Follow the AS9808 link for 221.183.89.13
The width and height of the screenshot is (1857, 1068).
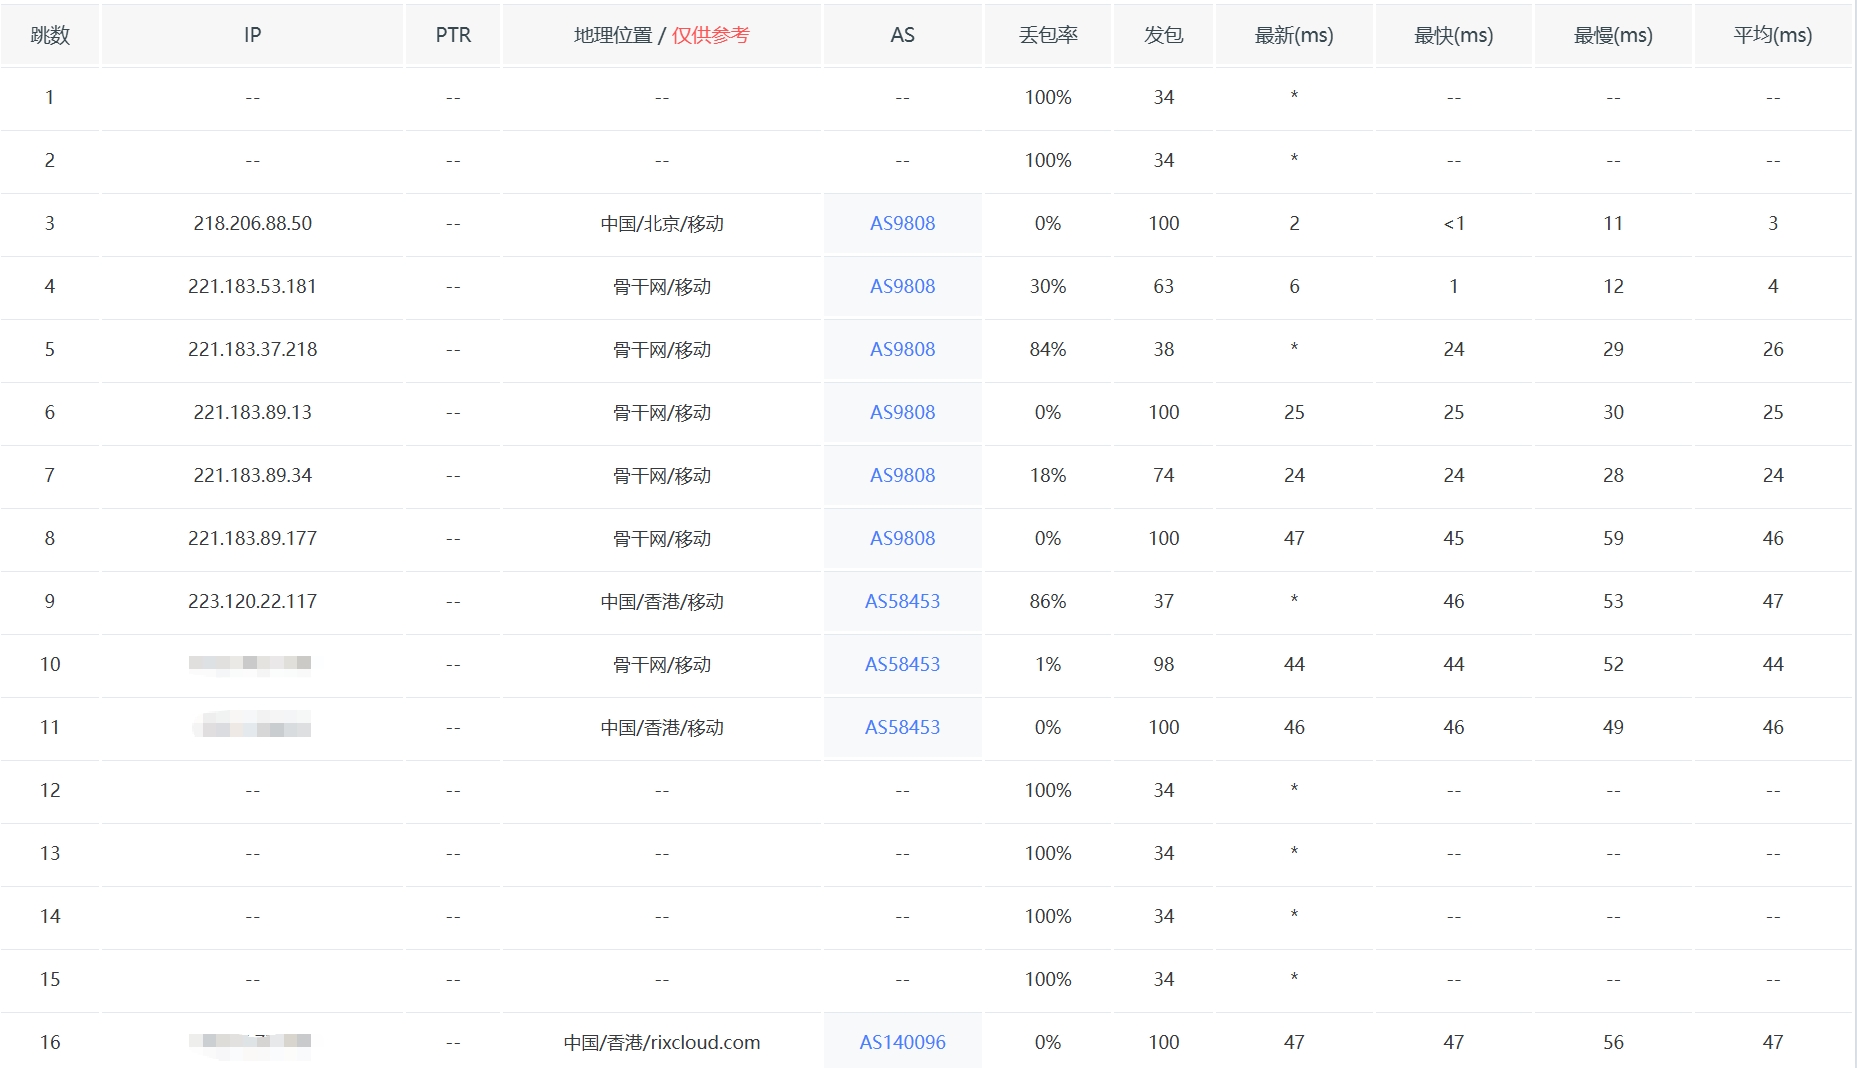(x=902, y=412)
